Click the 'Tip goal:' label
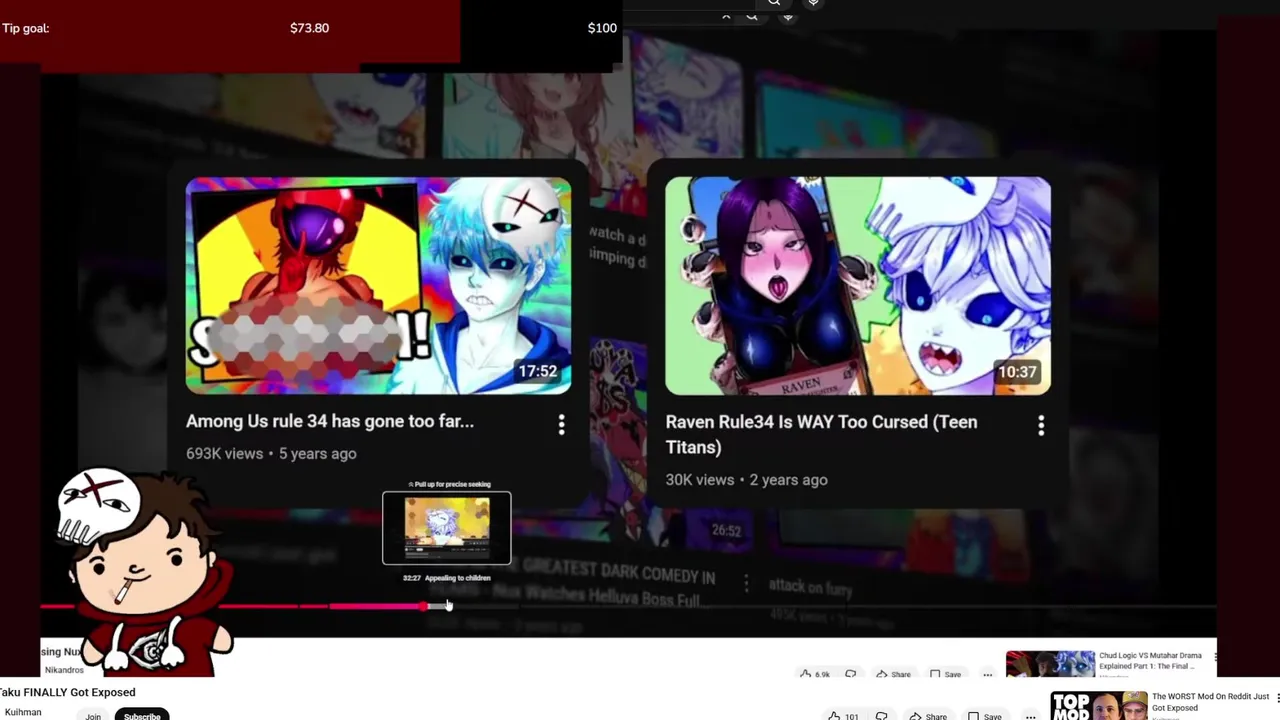Image resolution: width=1280 pixels, height=720 pixels. (x=26, y=28)
